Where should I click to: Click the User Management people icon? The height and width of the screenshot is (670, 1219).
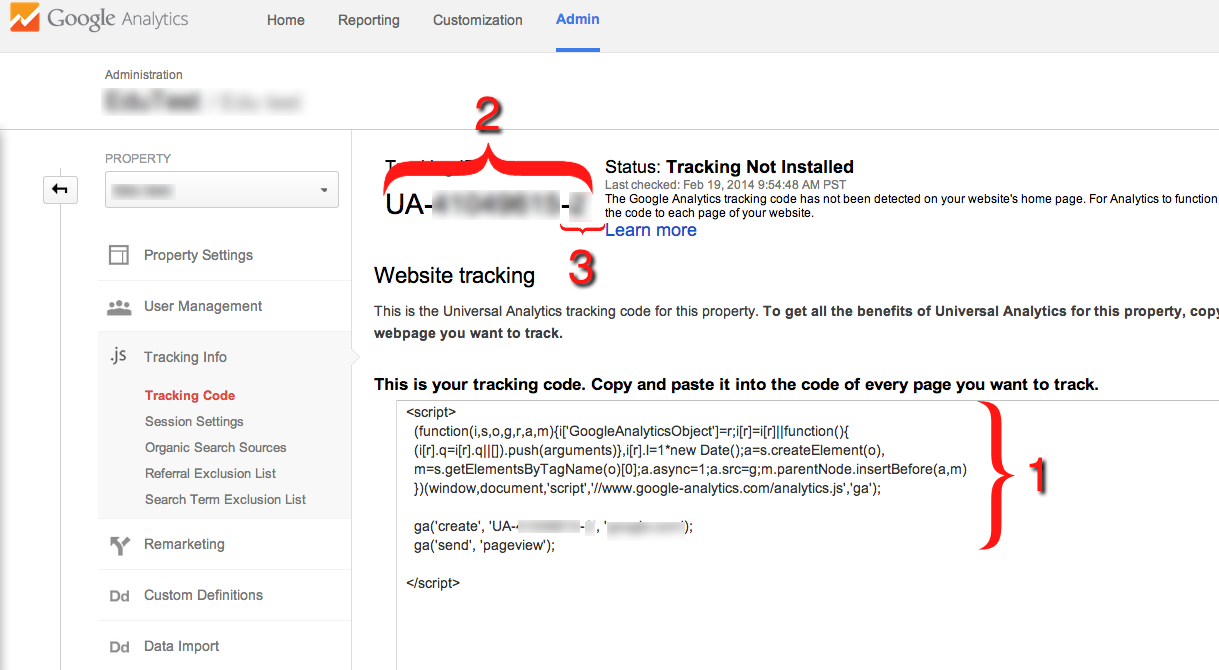[x=118, y=306]
